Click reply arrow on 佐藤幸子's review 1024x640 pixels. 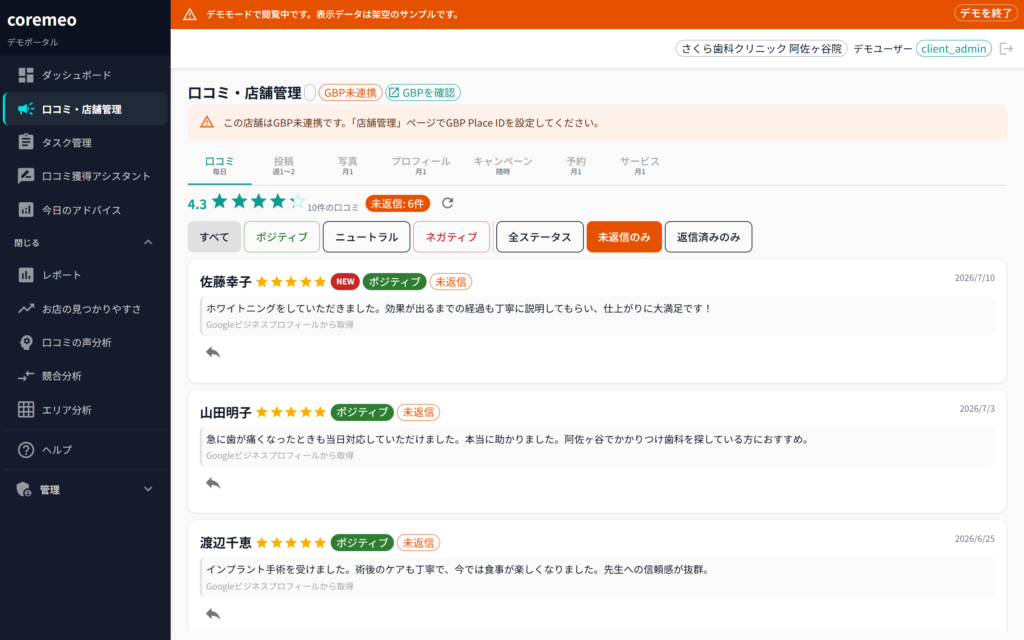tap(213, 353)
